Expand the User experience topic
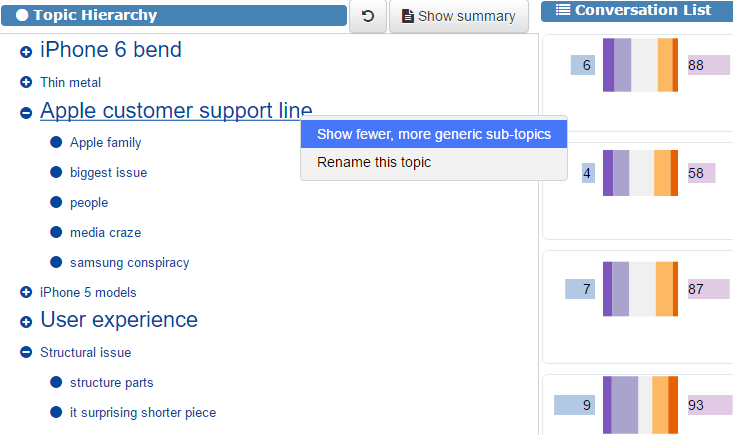Image resolution: width=733 pixels, height=435 pixels. coord(26,322)
